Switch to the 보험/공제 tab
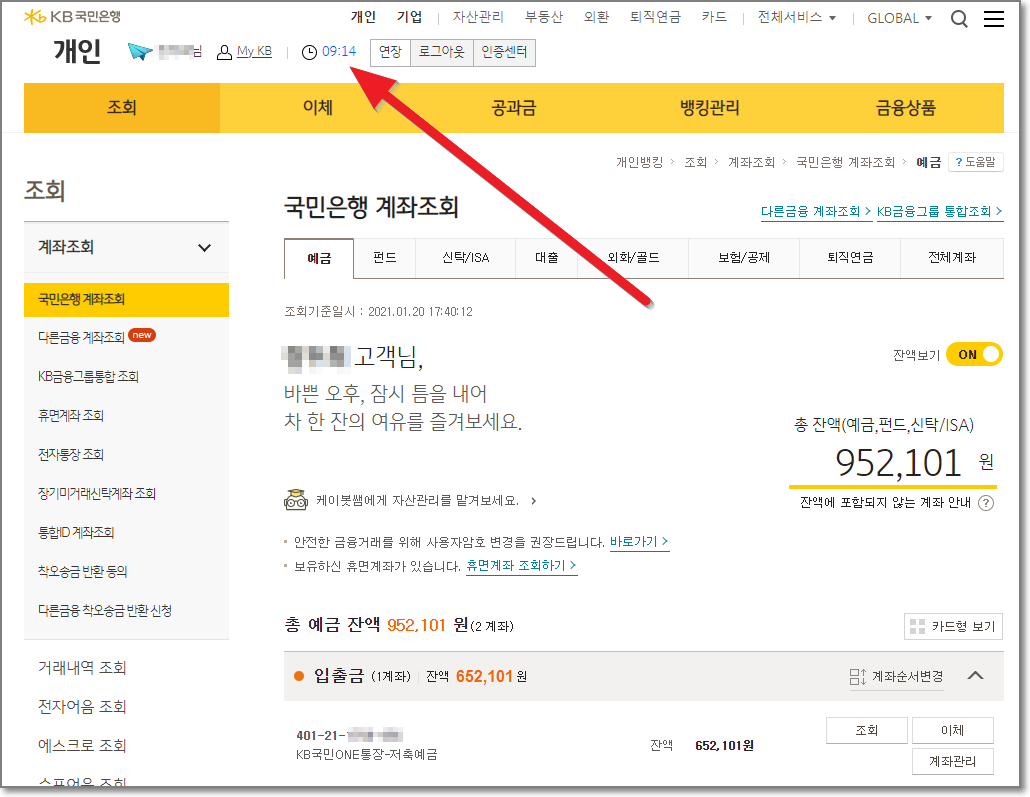The height and width of the screenshot is (797, 1030). tap(744, 258)
